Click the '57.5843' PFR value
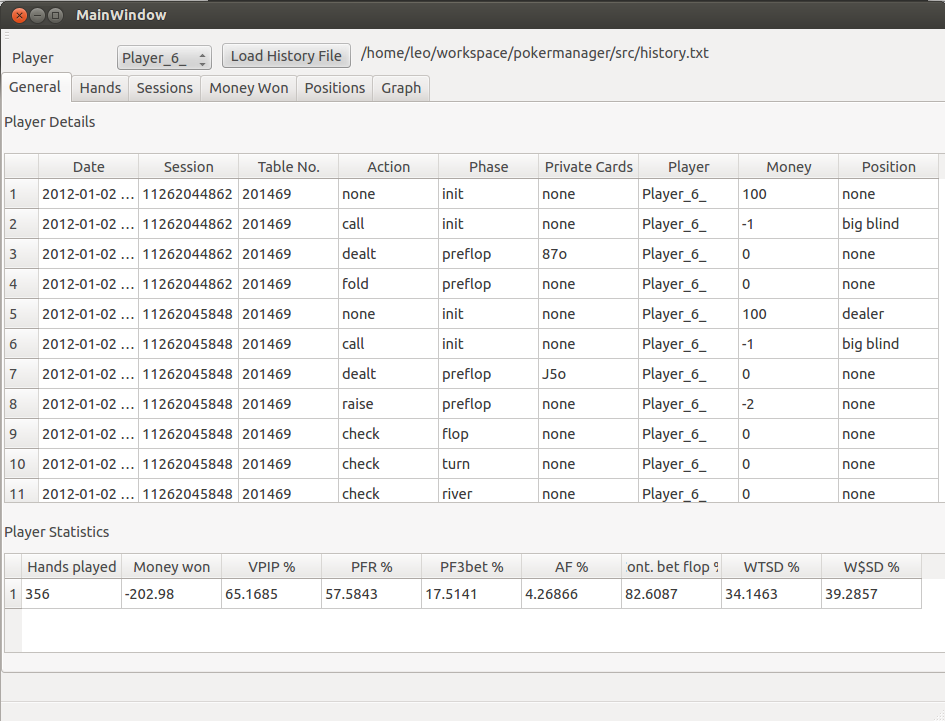Screen dimensions: 945x721 (x=372, y=594)
